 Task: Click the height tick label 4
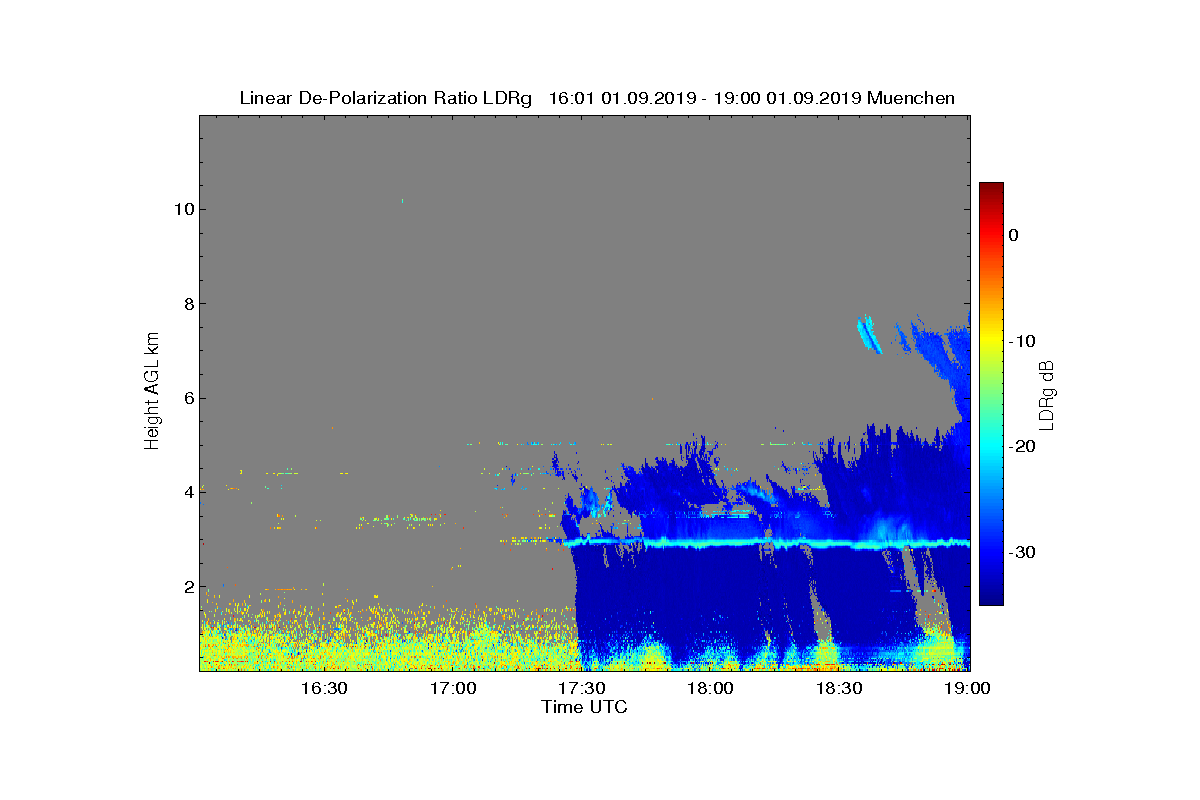click(188, 492)
